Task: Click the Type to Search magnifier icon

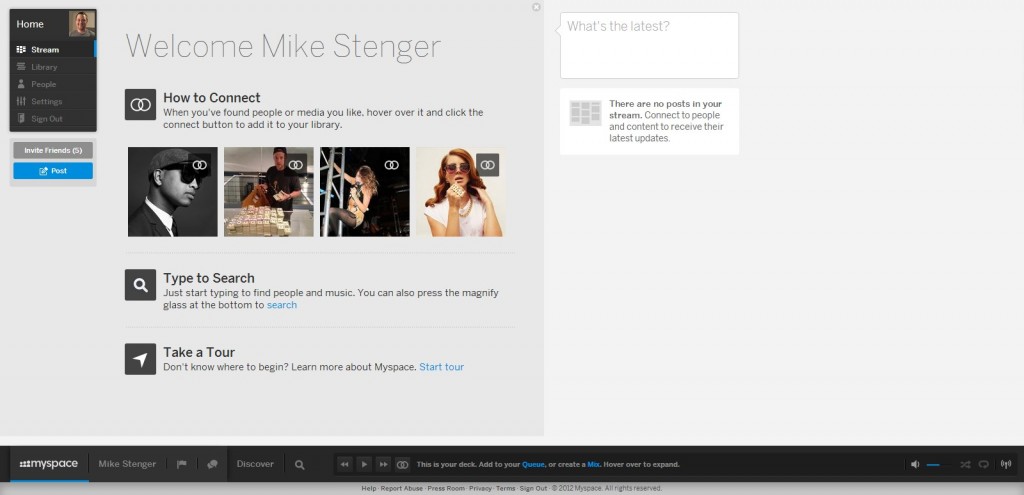Action: pos(140,285)
